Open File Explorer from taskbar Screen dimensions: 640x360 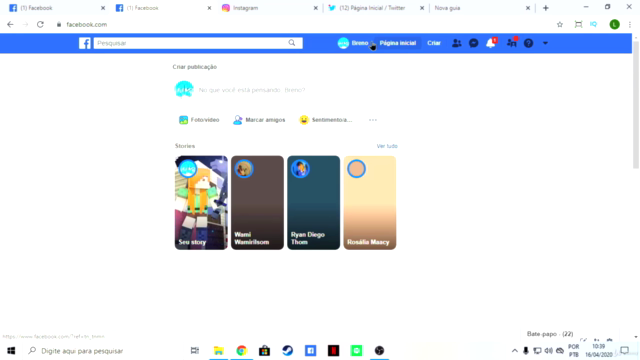pos(219,351)
